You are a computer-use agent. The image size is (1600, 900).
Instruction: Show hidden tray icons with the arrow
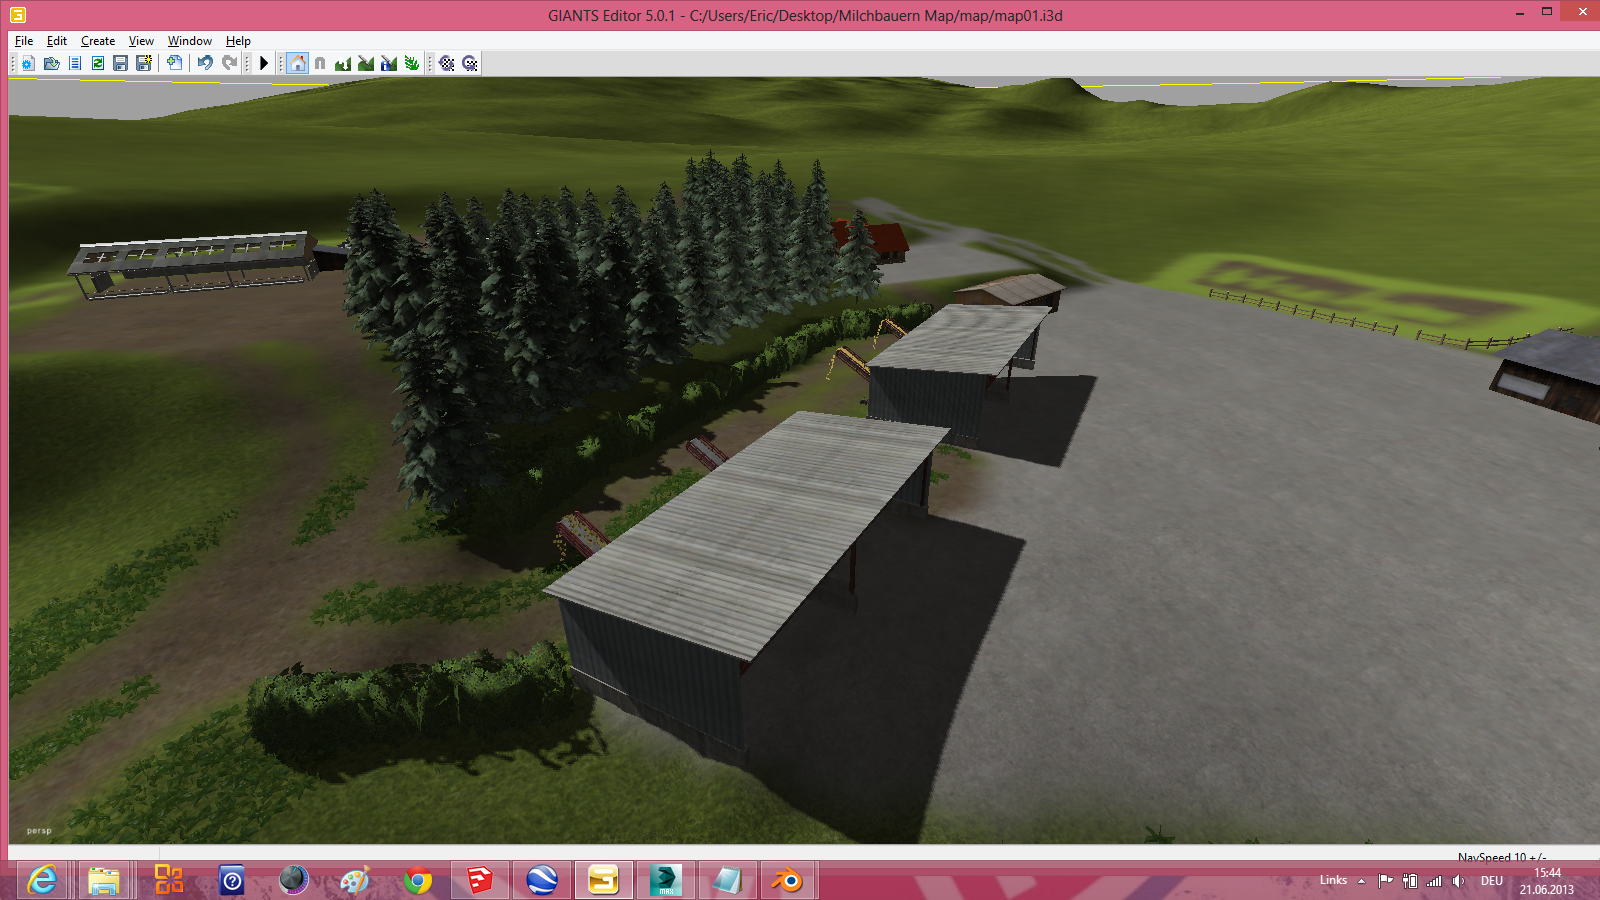click(1361, 881)
